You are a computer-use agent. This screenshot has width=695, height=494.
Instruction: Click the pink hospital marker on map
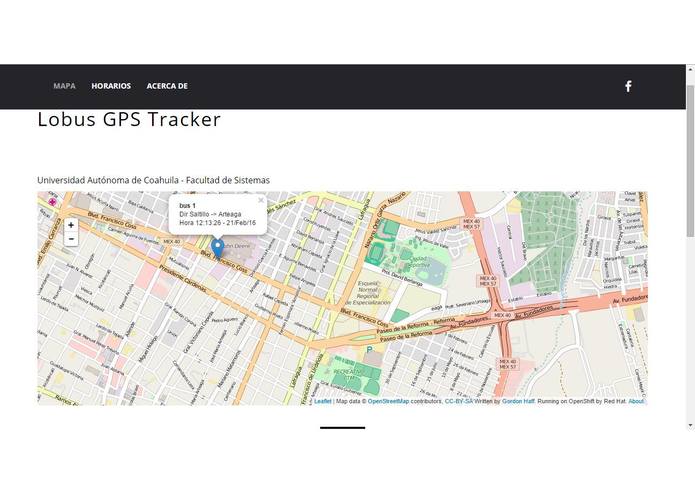click(53, 202)
